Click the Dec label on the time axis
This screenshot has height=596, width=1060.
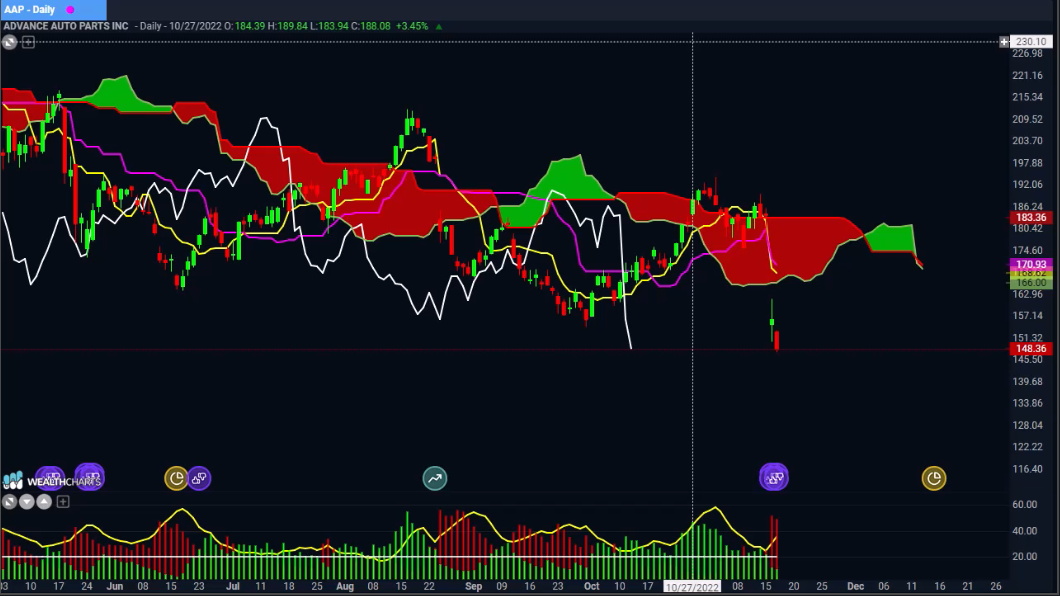pos(855,587)
